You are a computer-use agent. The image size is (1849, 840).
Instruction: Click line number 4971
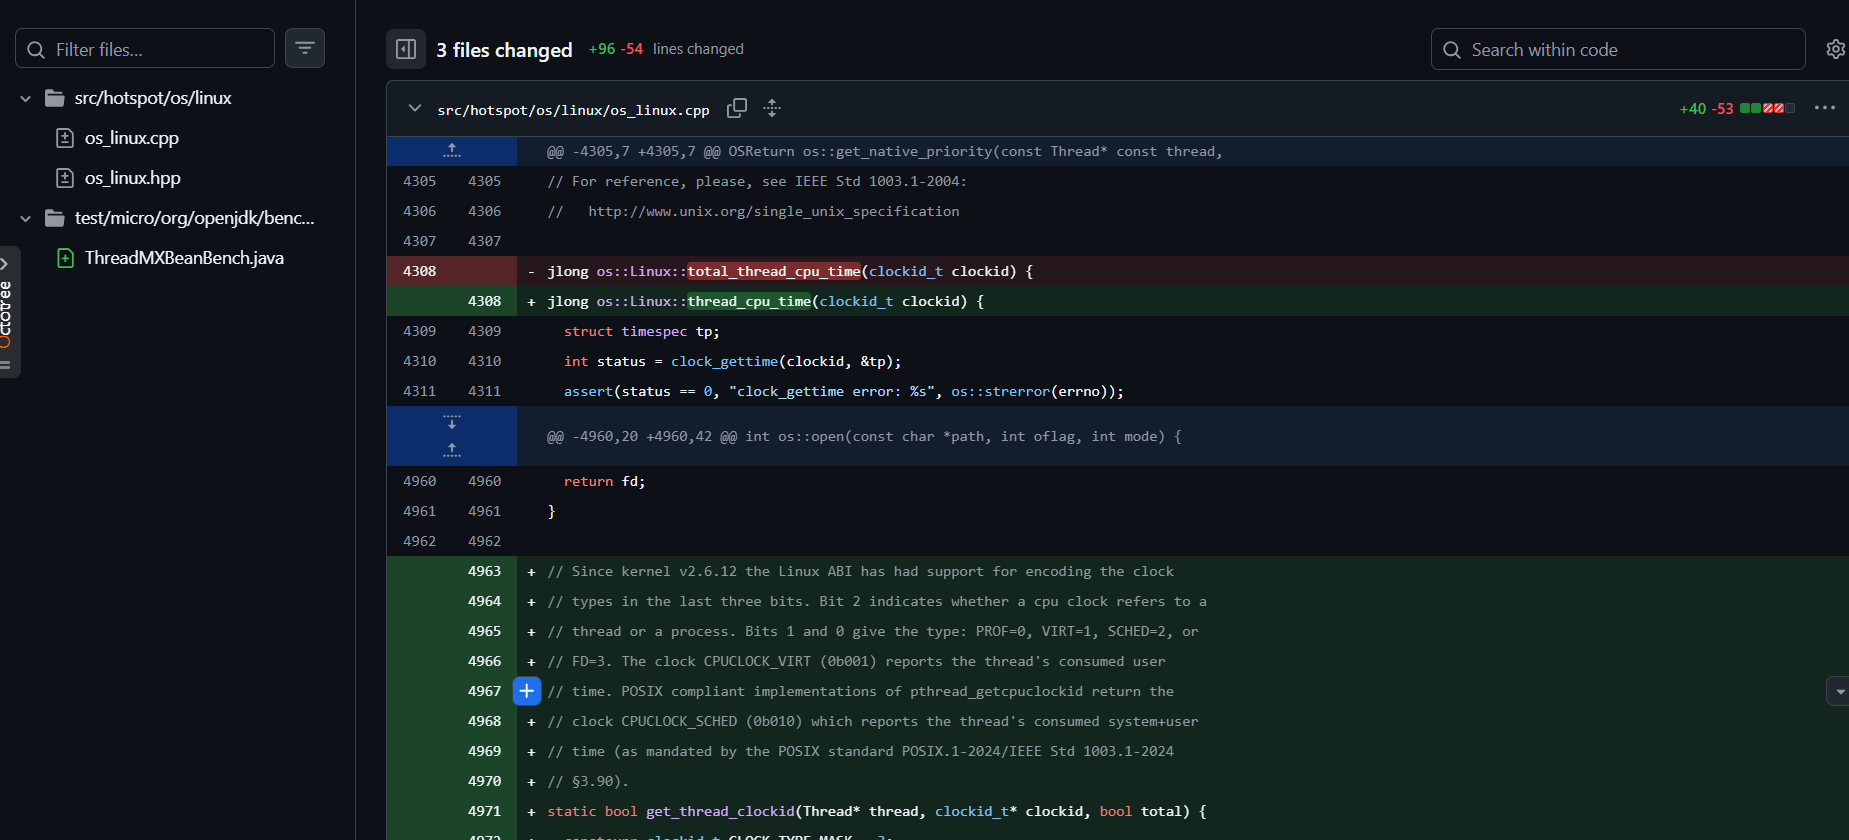[x=484, y=811]
